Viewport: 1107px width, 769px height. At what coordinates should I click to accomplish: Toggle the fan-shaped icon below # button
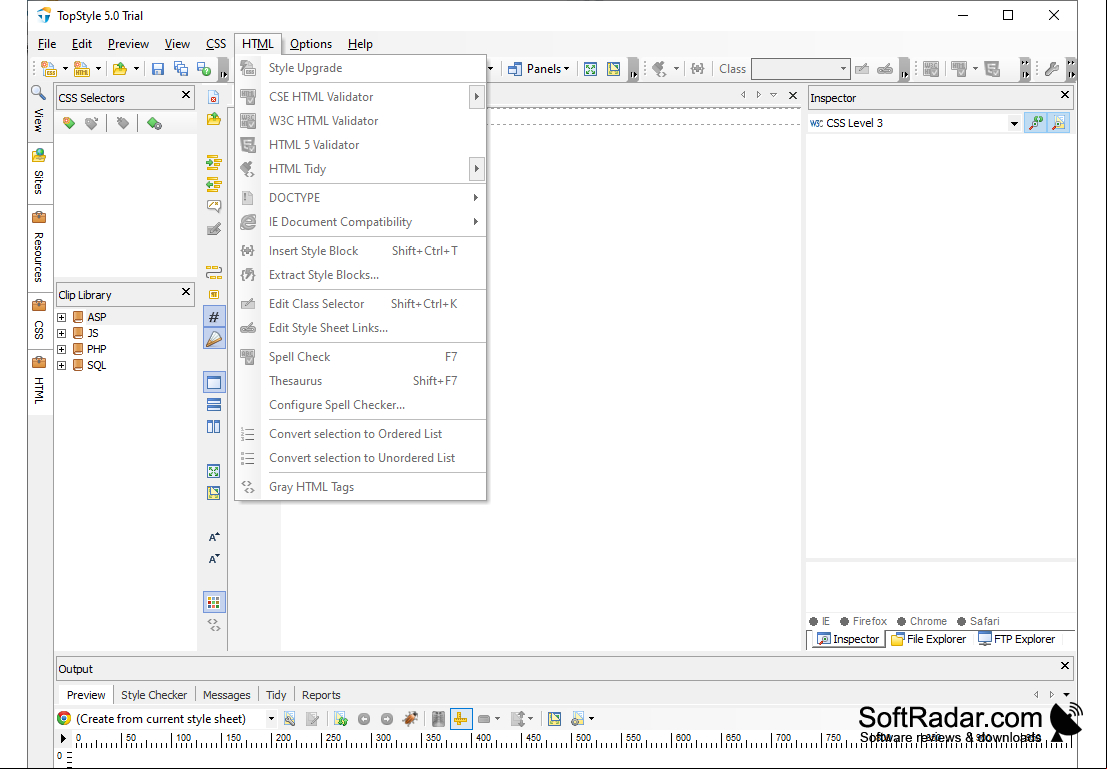pos(214,338)
